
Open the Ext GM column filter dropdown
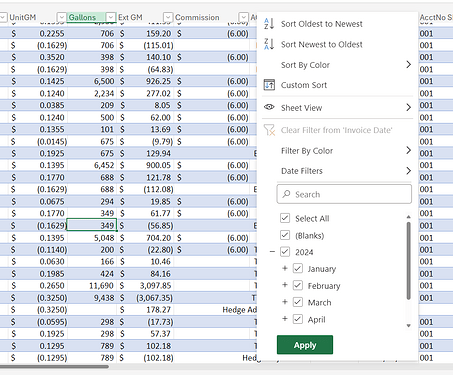168,17
